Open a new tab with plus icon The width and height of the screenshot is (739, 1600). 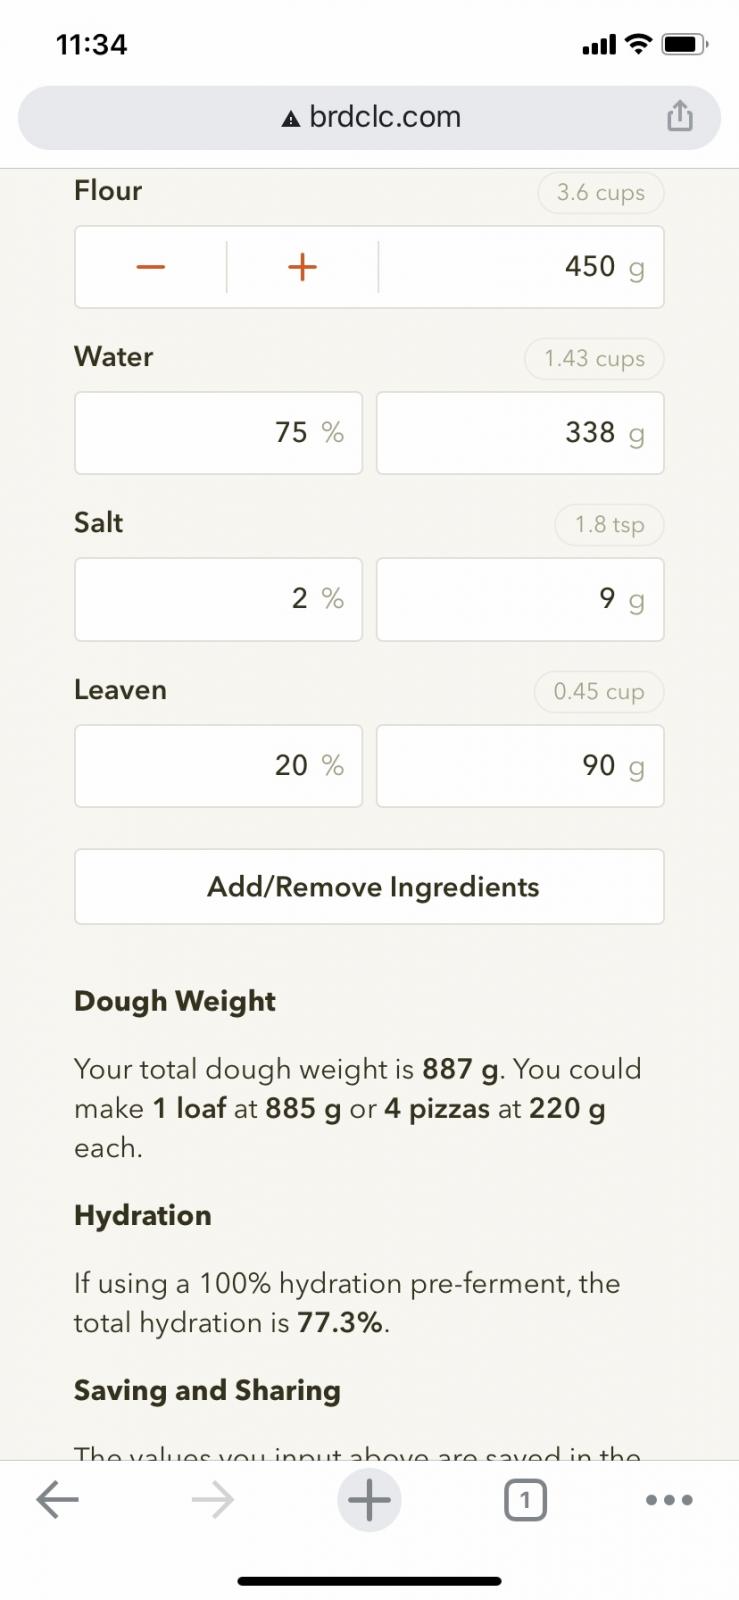tap(369, 1500)
